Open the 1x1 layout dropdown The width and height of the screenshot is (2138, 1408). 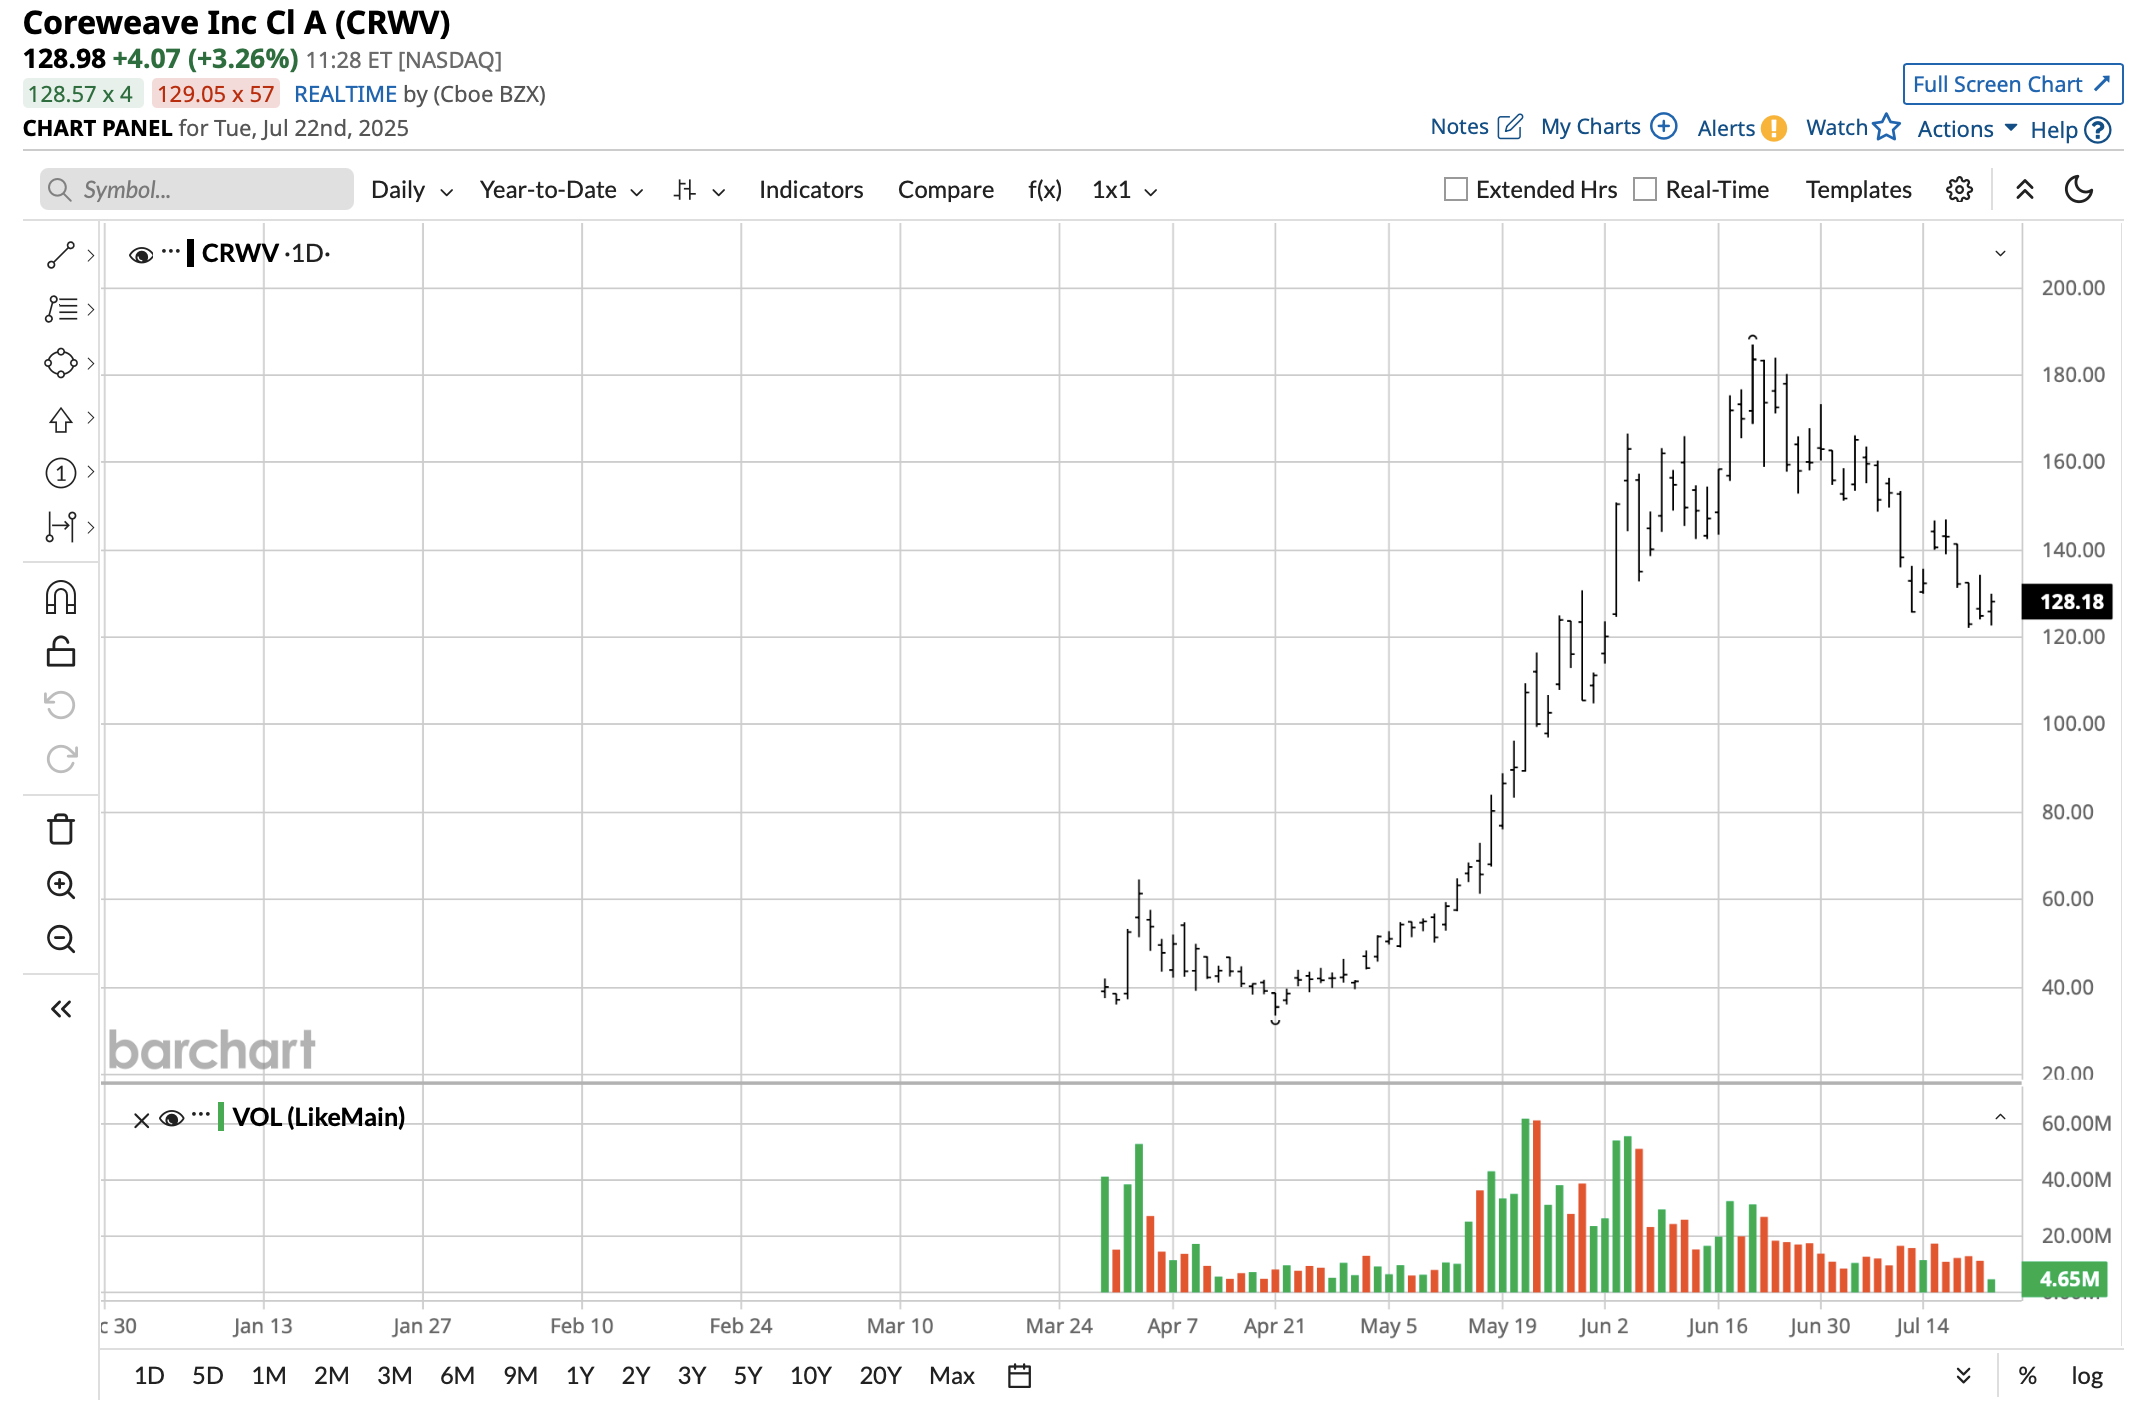[x=1124, y=190]
